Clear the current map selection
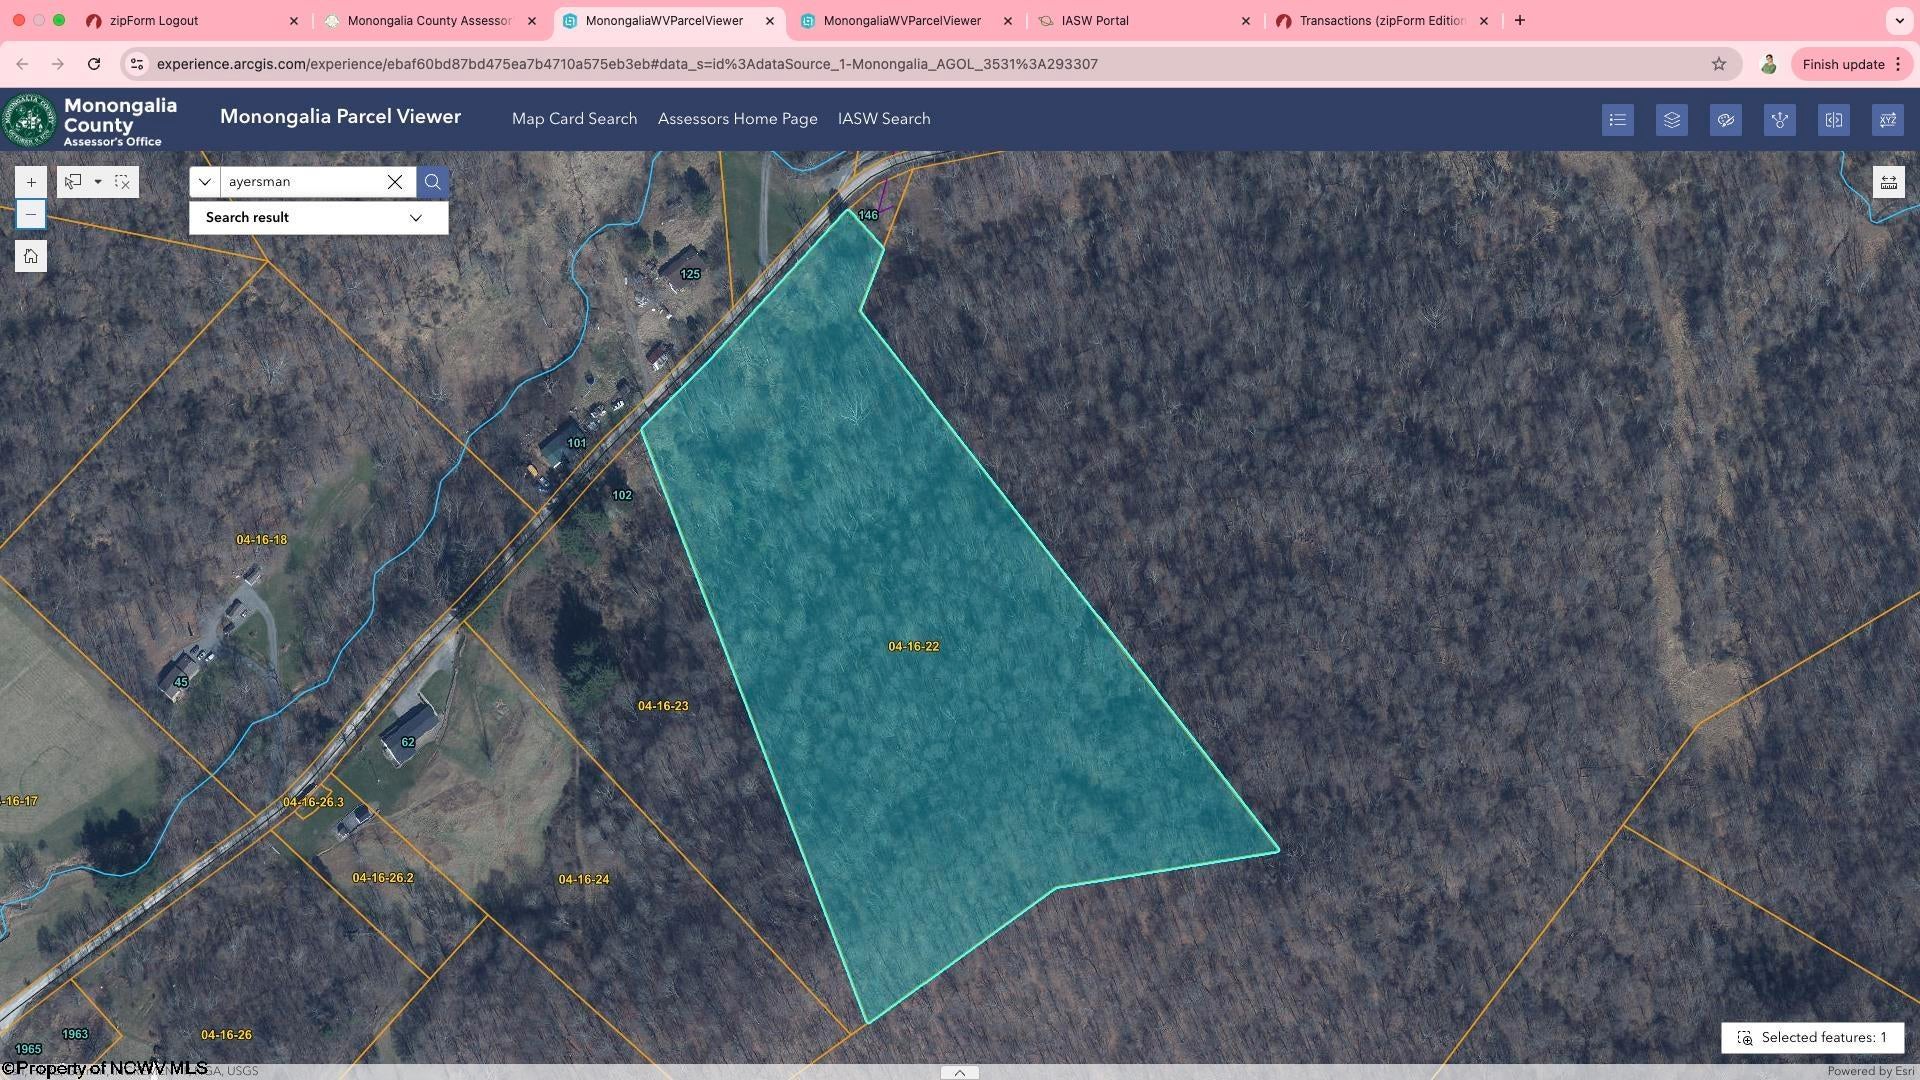The width and height of the screenshot is (1920, 1080). pos(122,182)
